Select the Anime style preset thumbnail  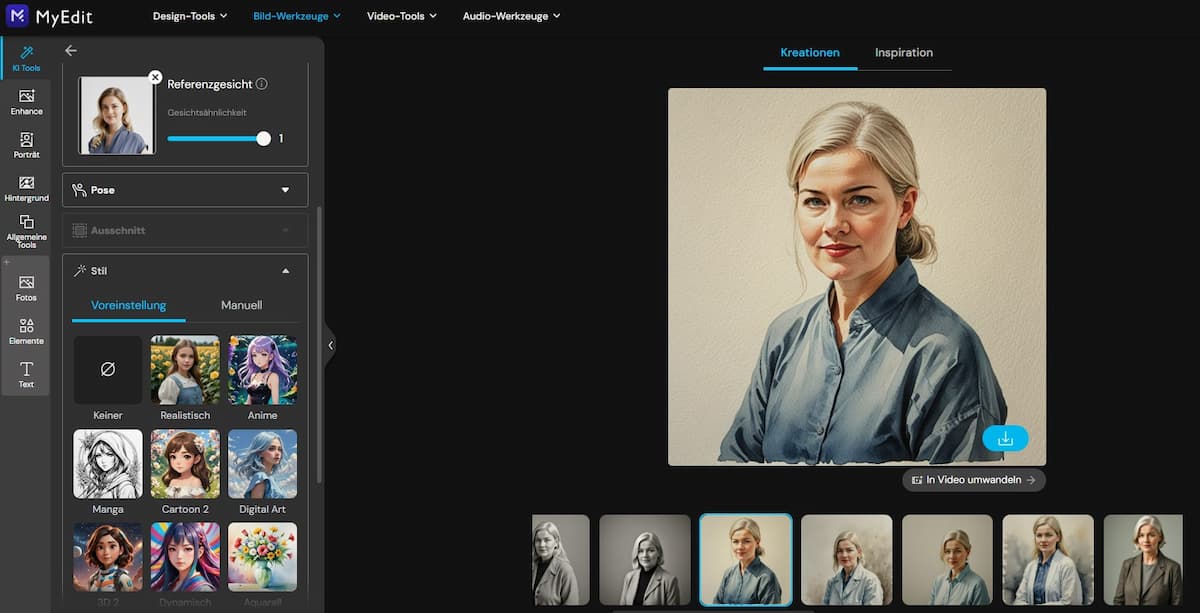coord(262,370)
